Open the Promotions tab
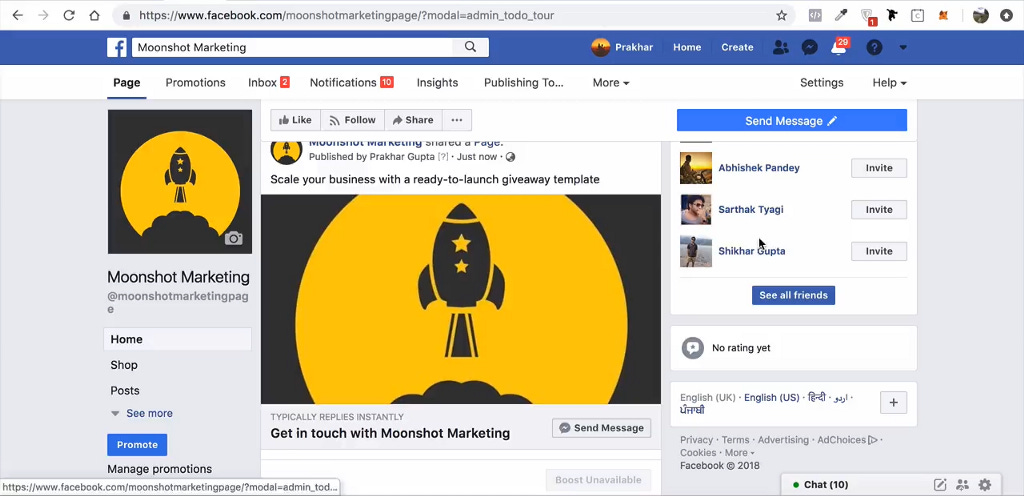This screenshot has height=496, width=1024. [x=195, y=83]
